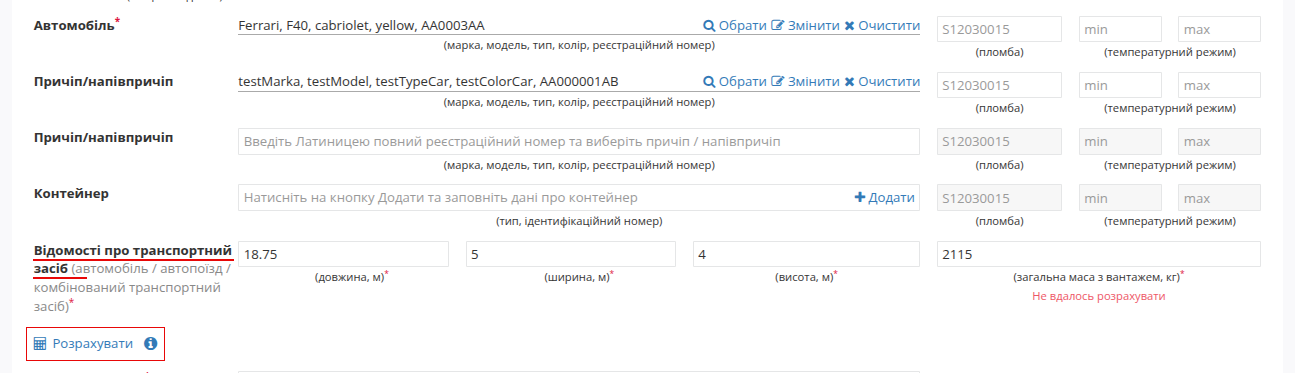Click the 'Відомості про транспортний засіб' label
1295x373 pixels.
point(133,259)
